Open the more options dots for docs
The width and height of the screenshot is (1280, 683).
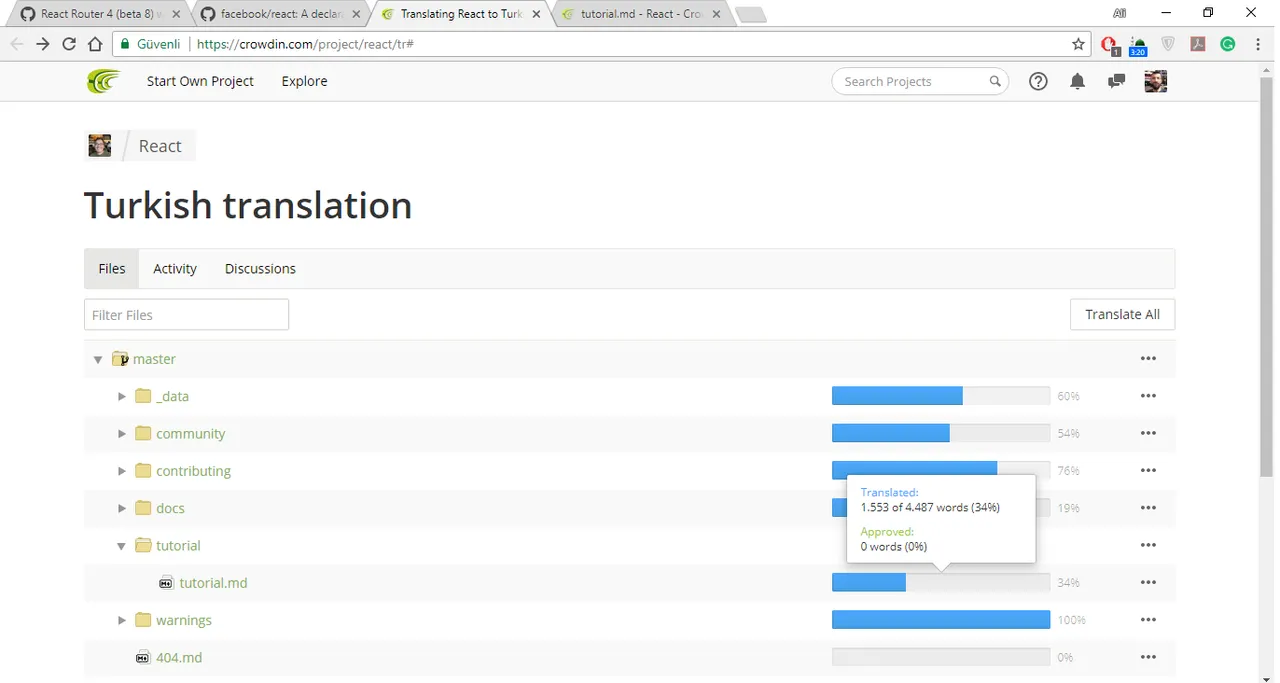point(1148,508)
